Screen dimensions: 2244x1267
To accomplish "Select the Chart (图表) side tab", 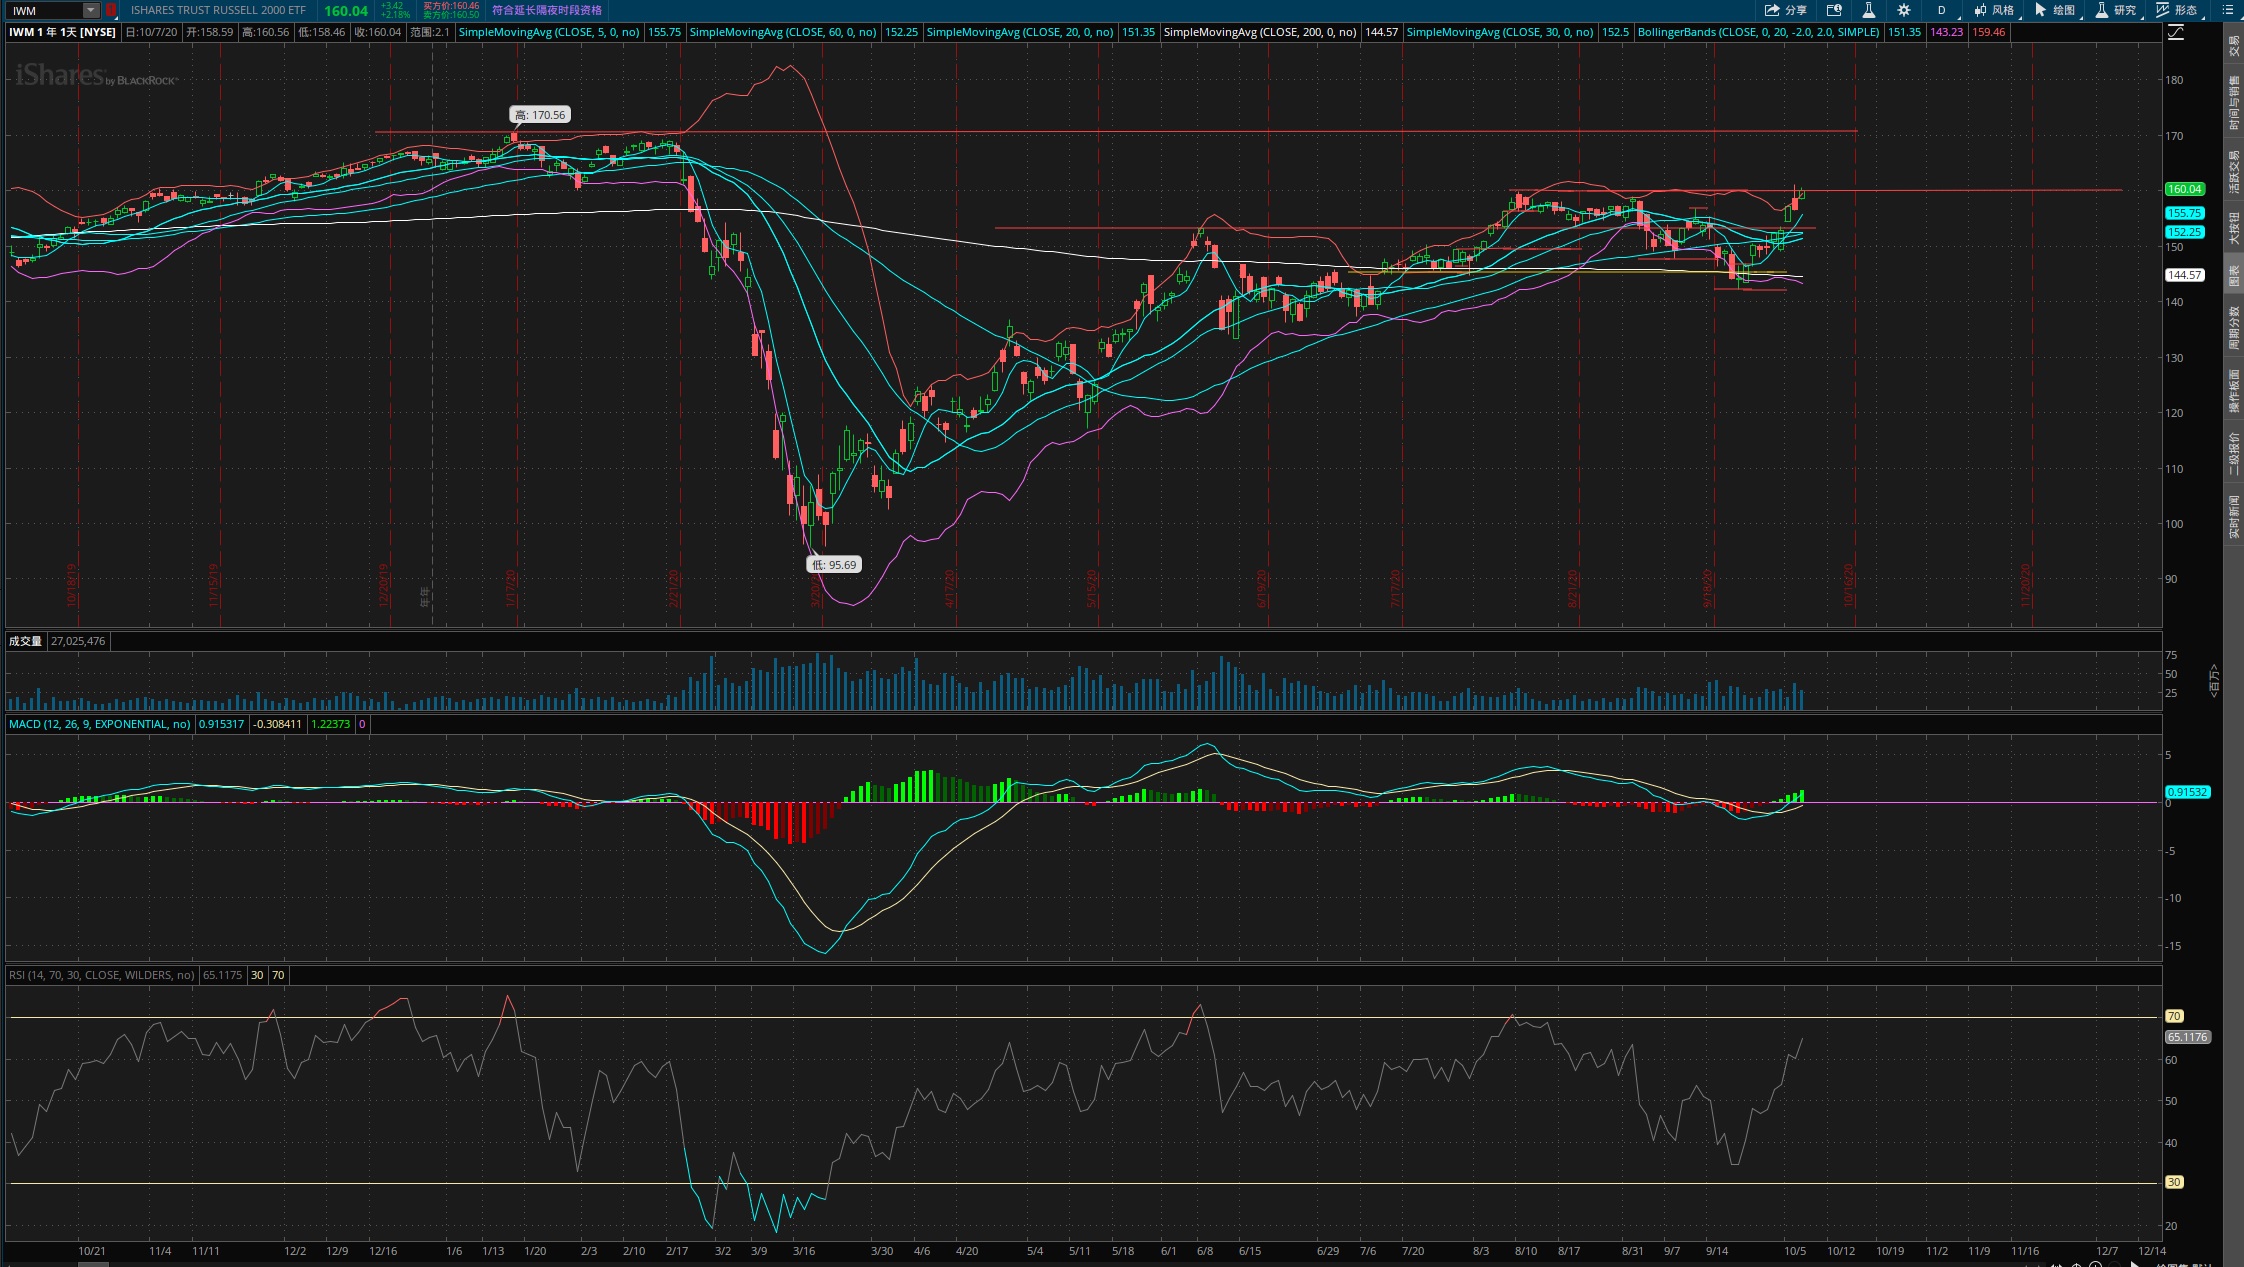I will pos(2234,276).
